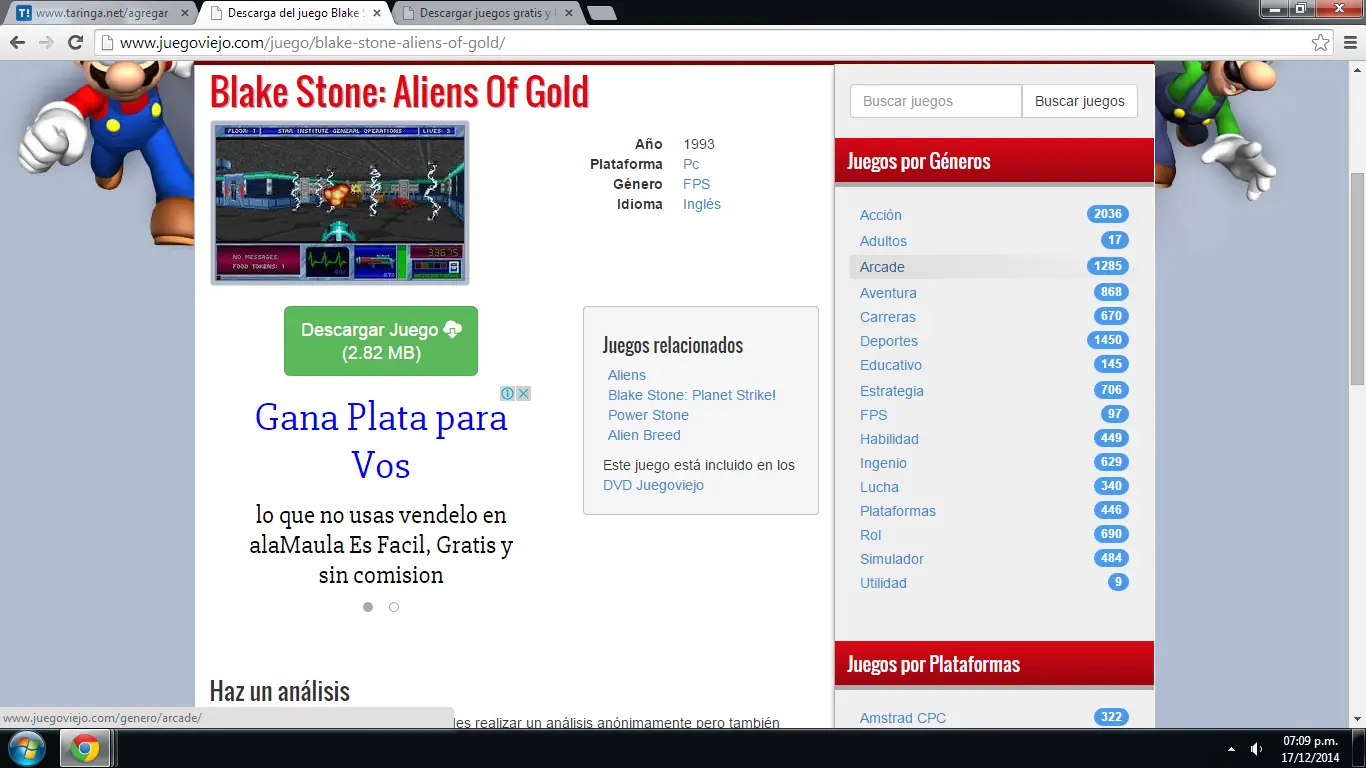Open related game 'Aliens'
This screenshot has width=1366, height=768.
[627, 375]
